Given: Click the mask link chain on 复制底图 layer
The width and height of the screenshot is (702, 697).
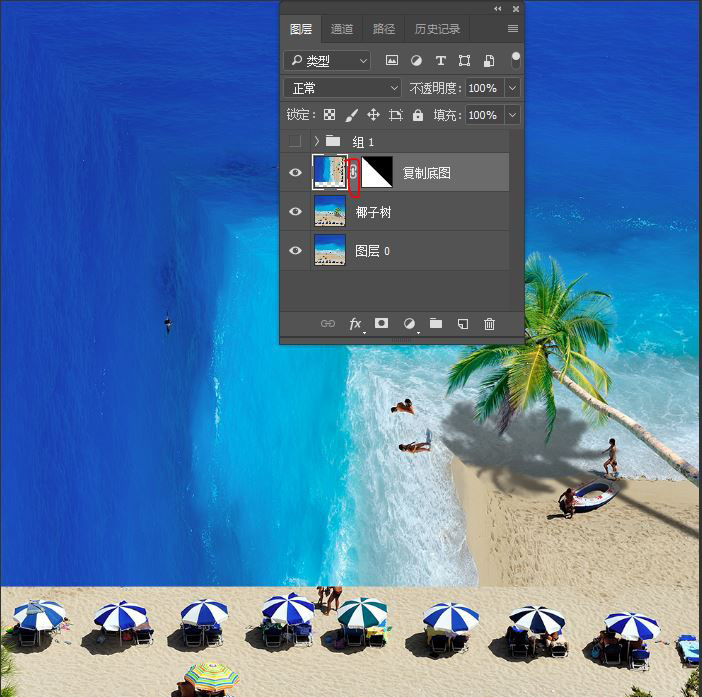Looking at the screenshot, I should click(353, 172).
